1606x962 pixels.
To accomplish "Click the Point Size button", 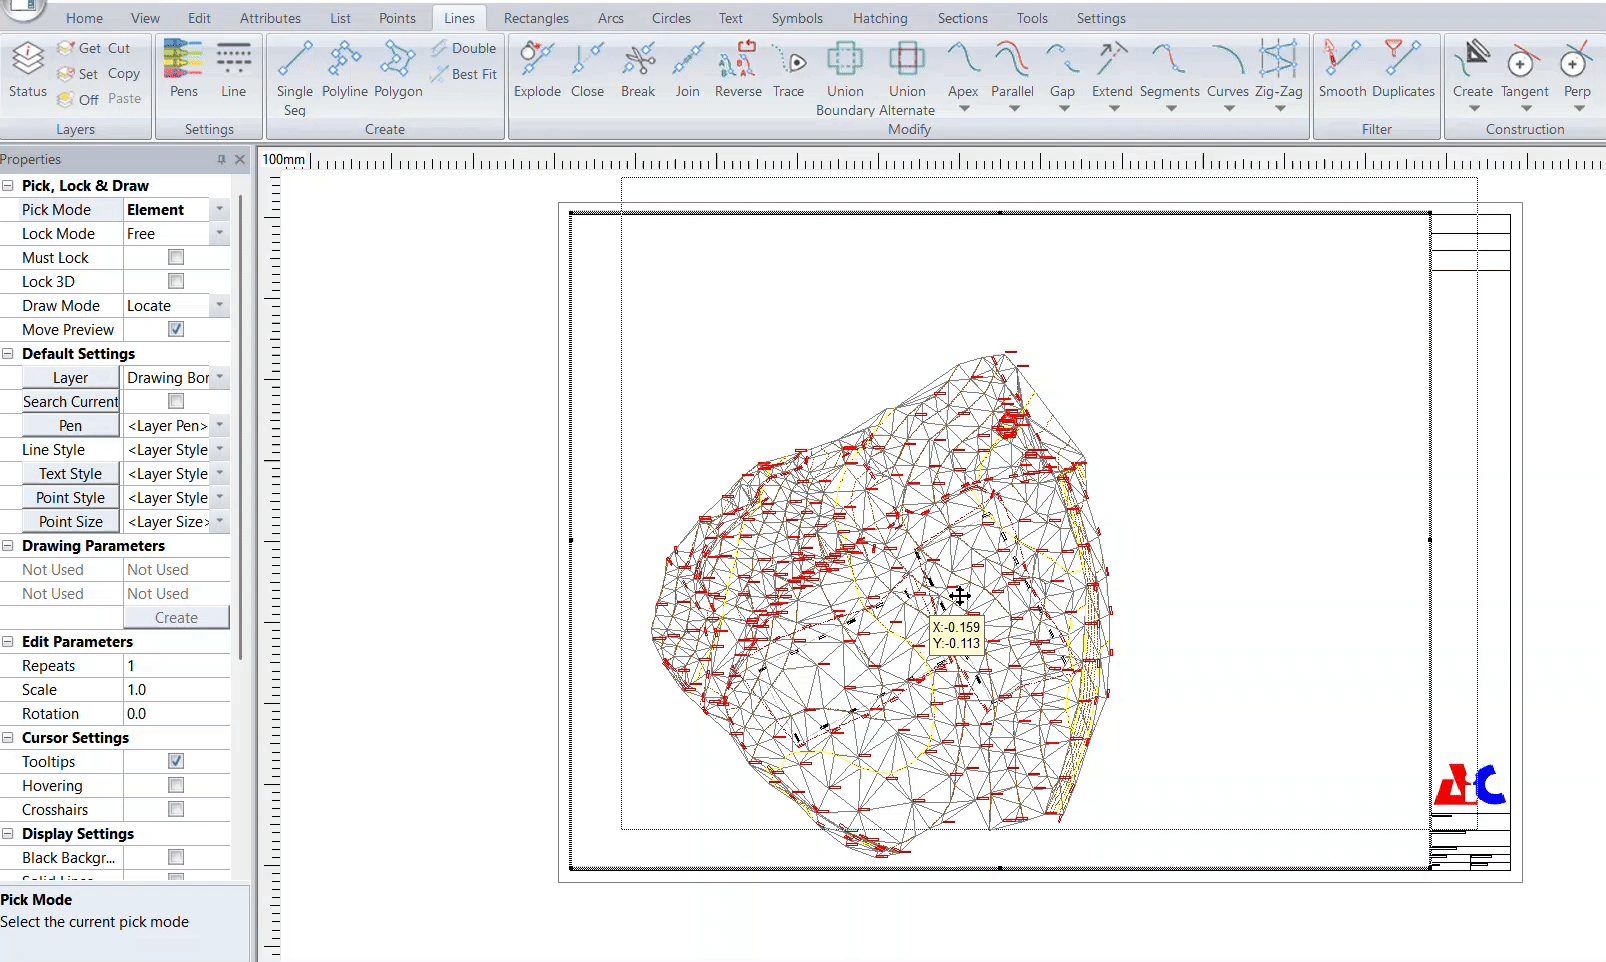I will pos(70,521).
